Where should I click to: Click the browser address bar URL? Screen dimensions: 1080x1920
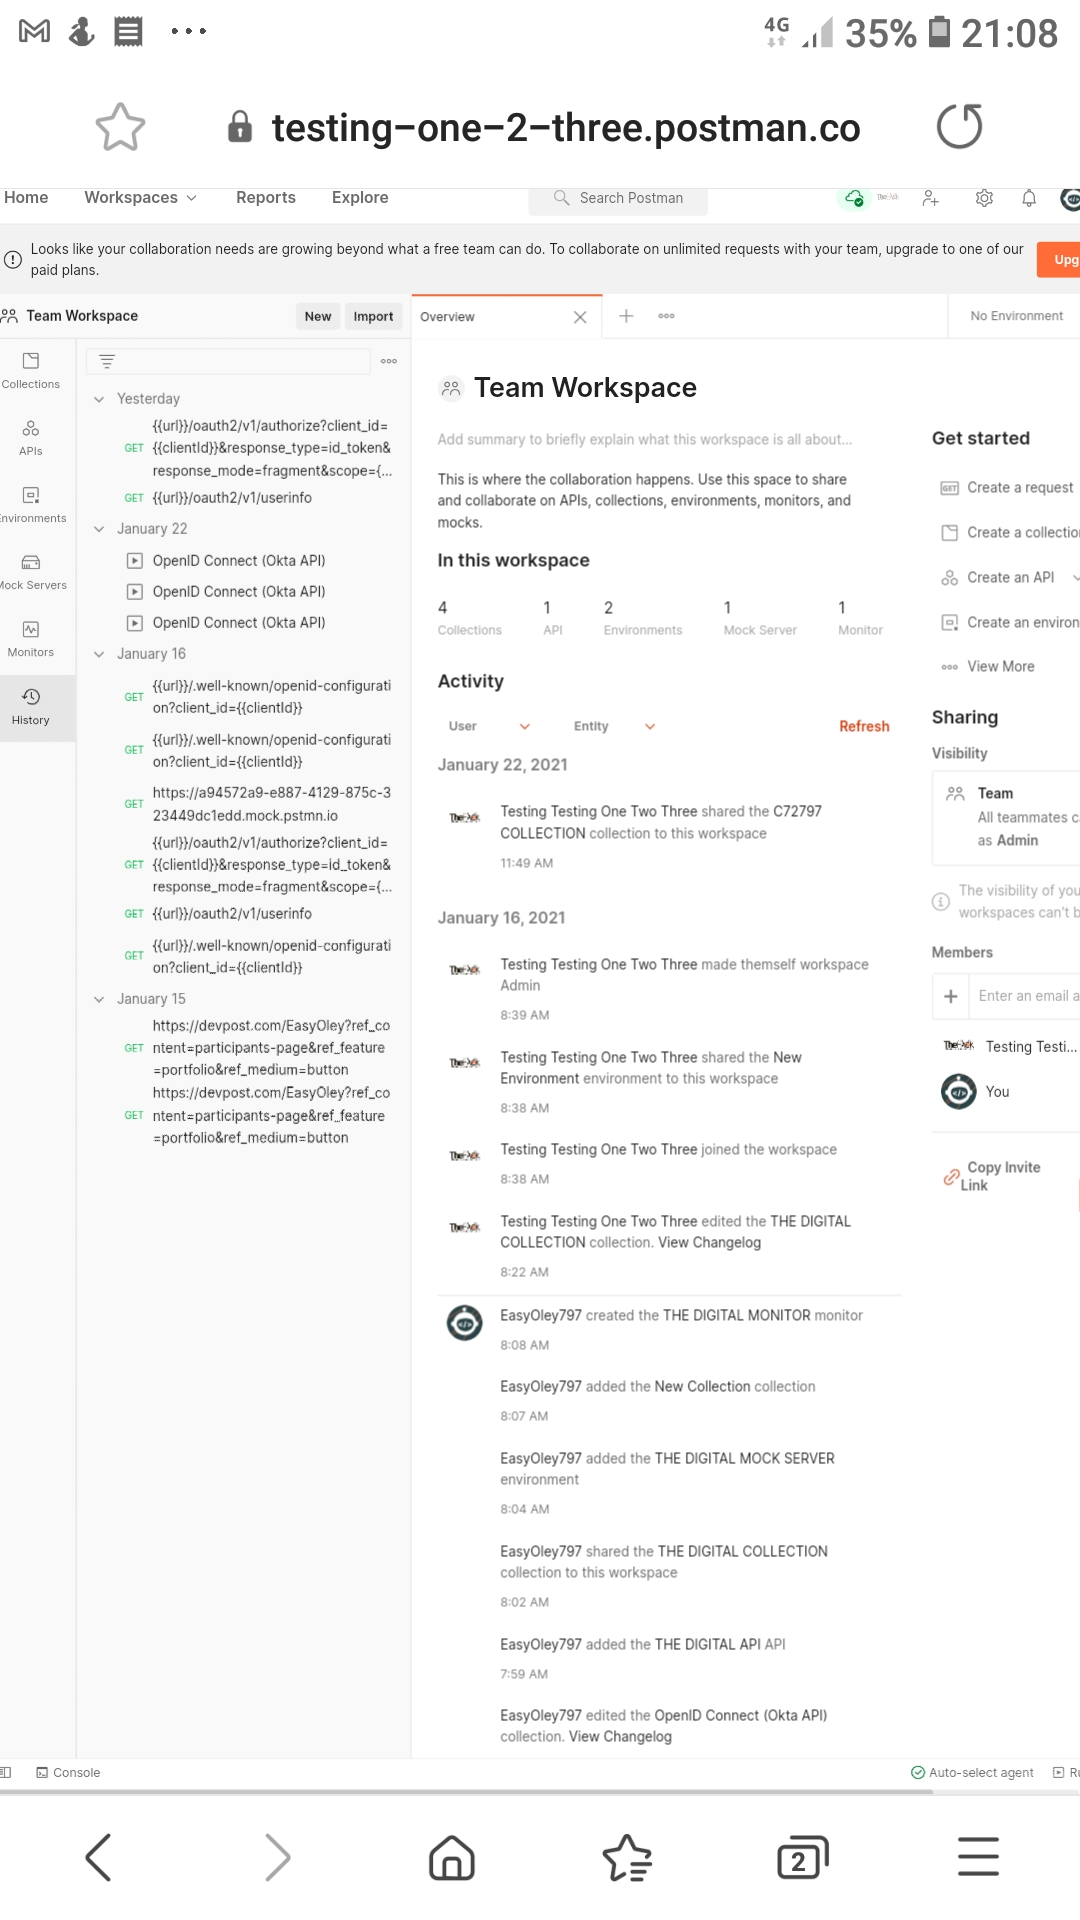pyautogui.click(x=566, y=127)
